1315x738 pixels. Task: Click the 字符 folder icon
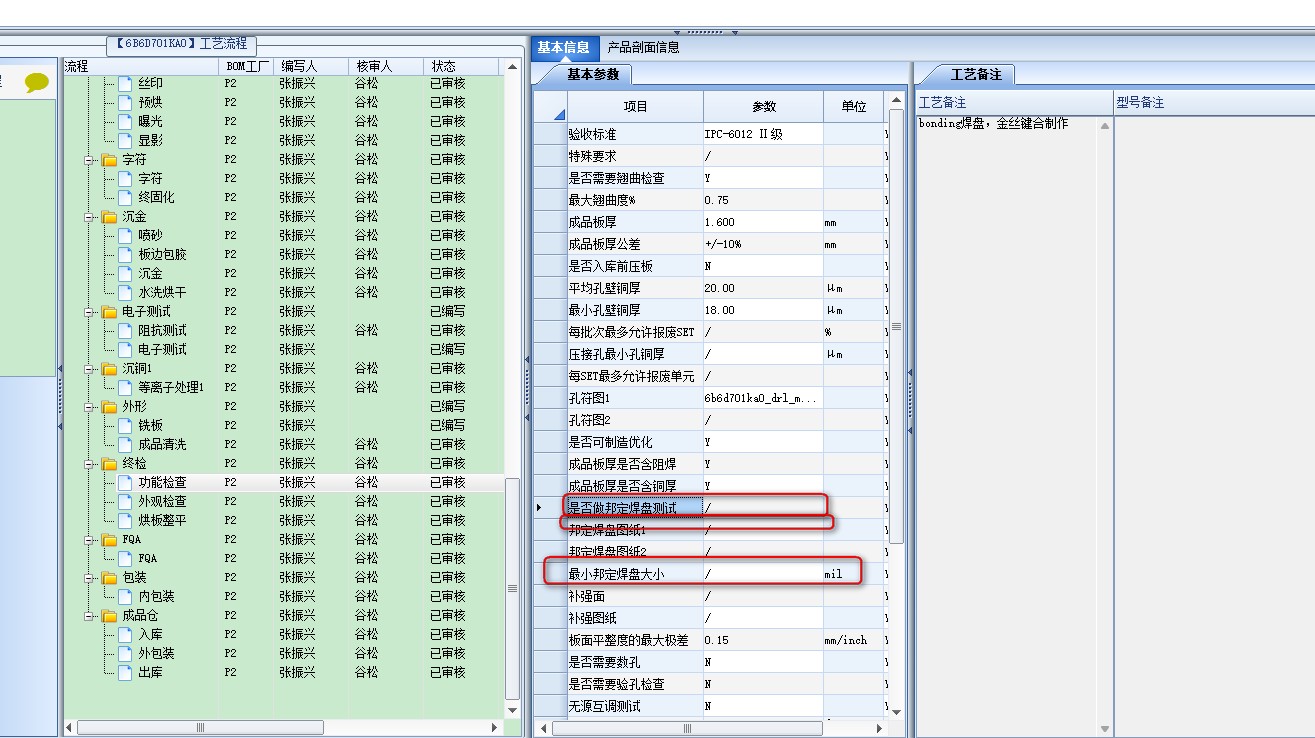[x=109, y=159]
